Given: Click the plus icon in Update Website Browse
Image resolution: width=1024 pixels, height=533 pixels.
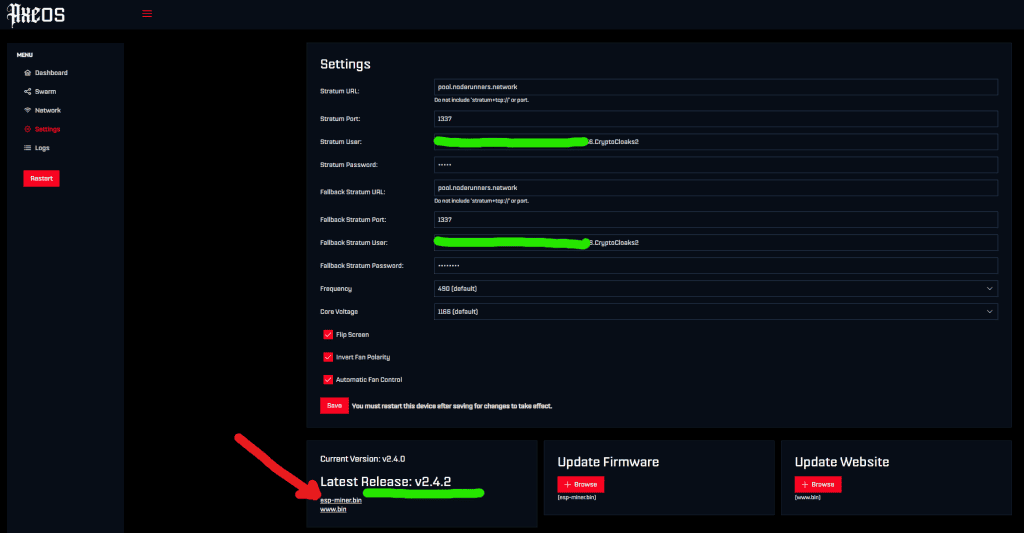Looking at the screenshot, I should (805, 485).
